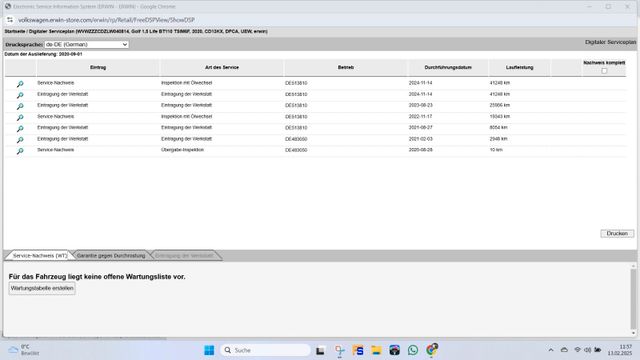Show hidden system tray icons chevron
The image size is (640, 360).
(551, 350)
